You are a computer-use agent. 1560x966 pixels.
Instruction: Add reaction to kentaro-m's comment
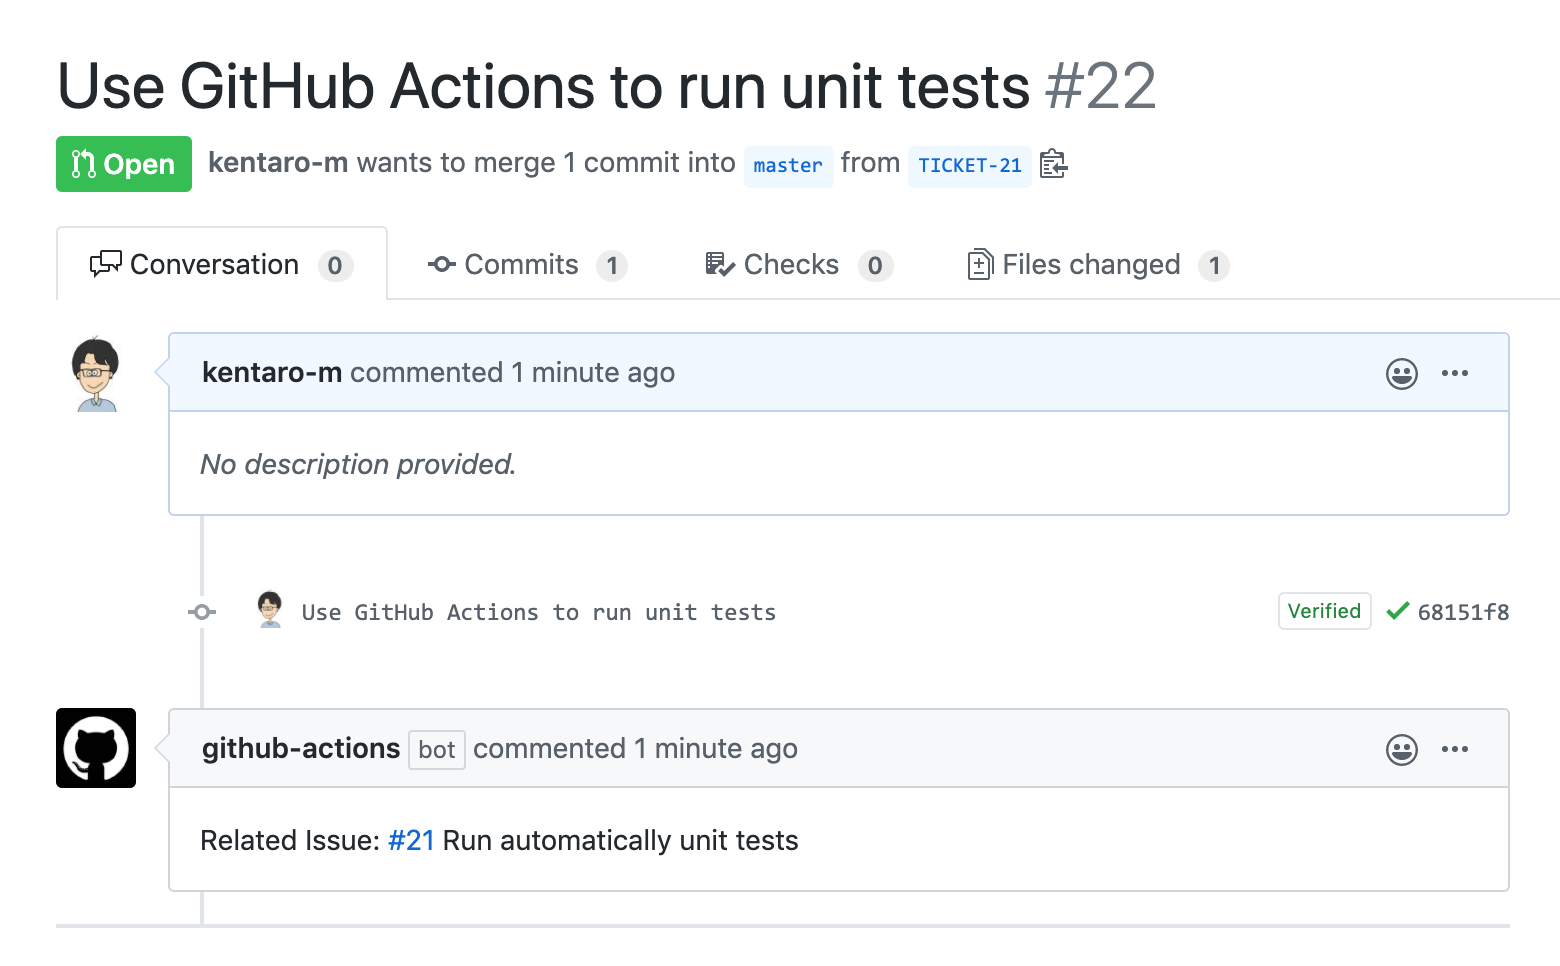click(x=1401, y=374)
